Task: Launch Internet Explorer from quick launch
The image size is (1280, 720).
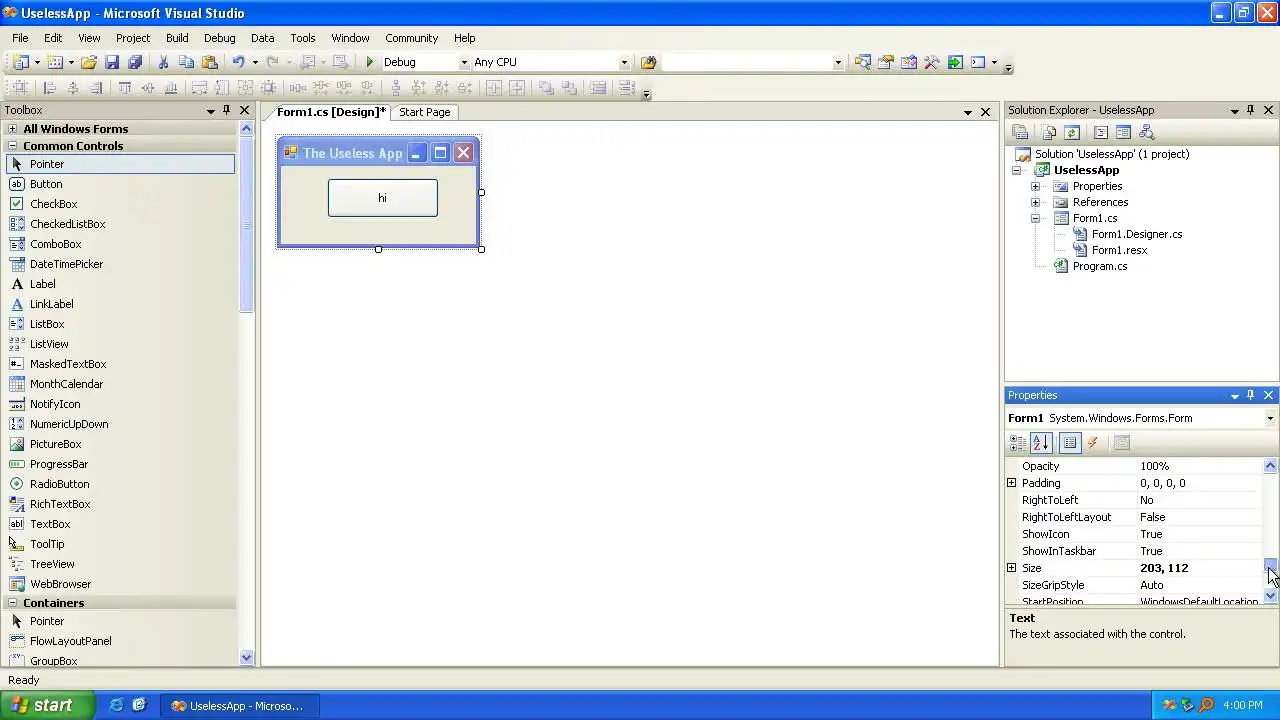Action: tap(116, 705)
